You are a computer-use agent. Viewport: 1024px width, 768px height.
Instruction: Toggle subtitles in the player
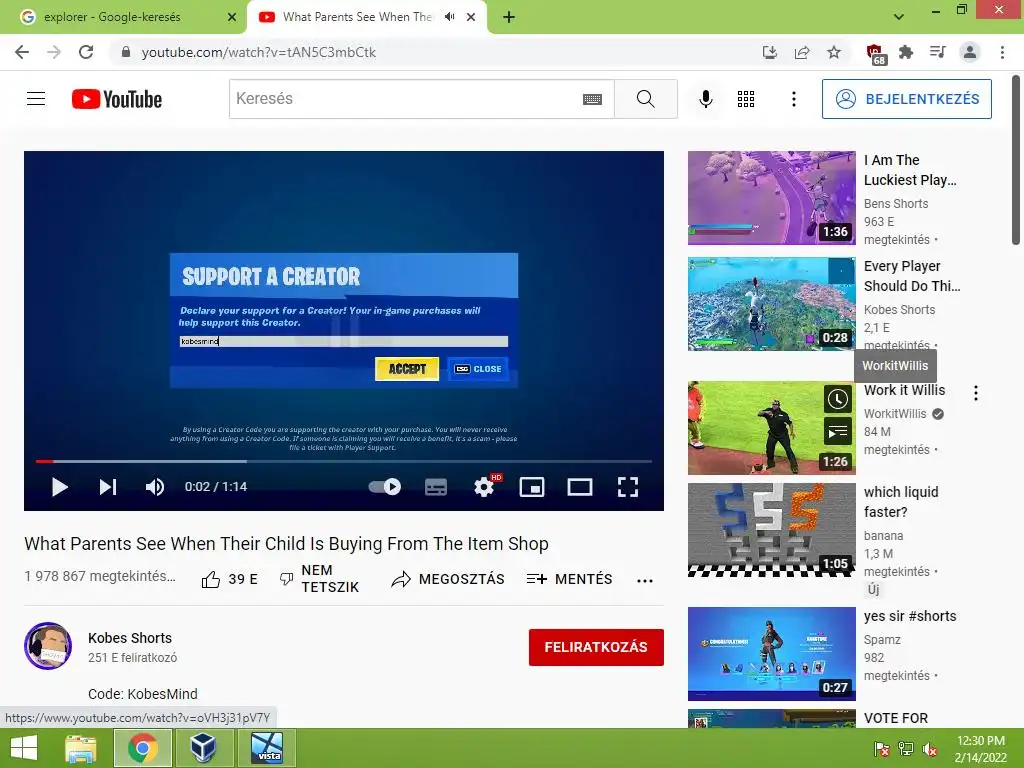click(x=436, y=487)
